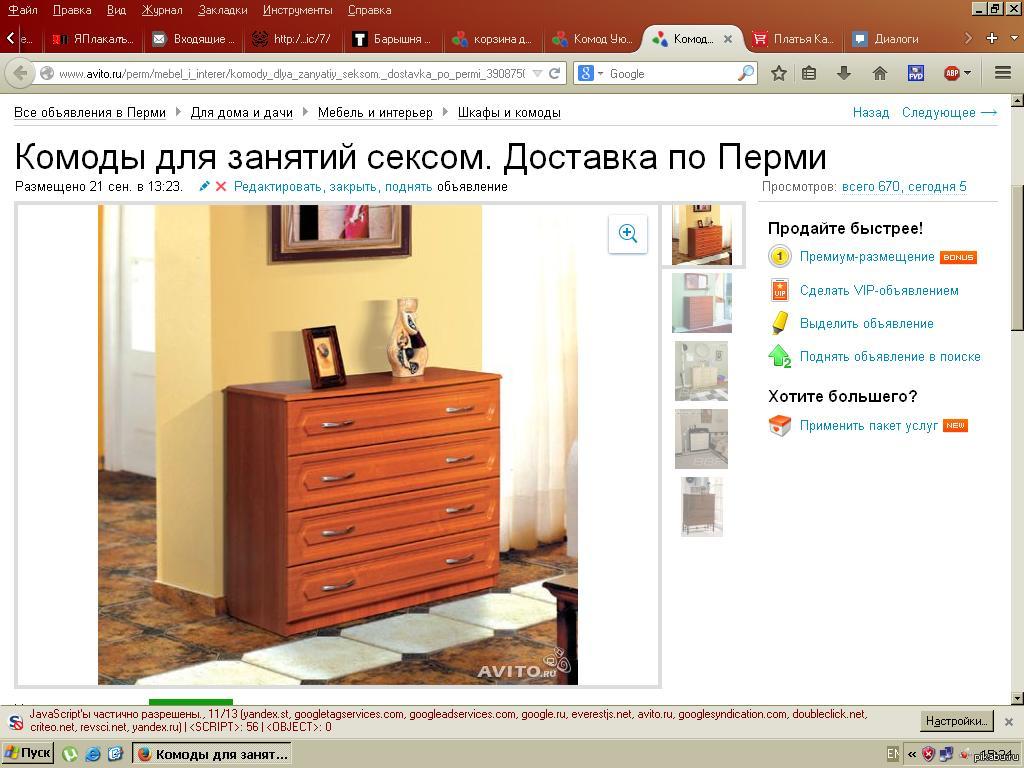Click the red X delete icon beside the pencil
Screen dimensions: 1024x768
pos(221,187)
